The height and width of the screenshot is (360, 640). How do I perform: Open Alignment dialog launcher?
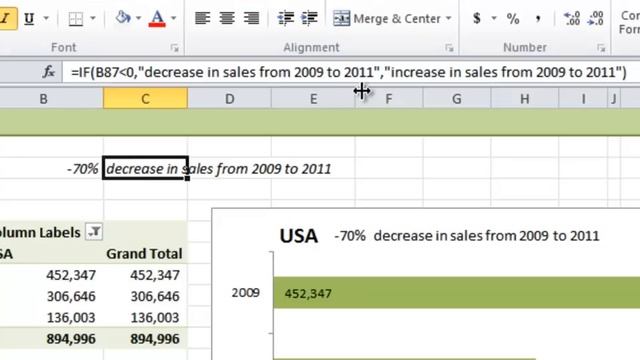tap(449, 48)
